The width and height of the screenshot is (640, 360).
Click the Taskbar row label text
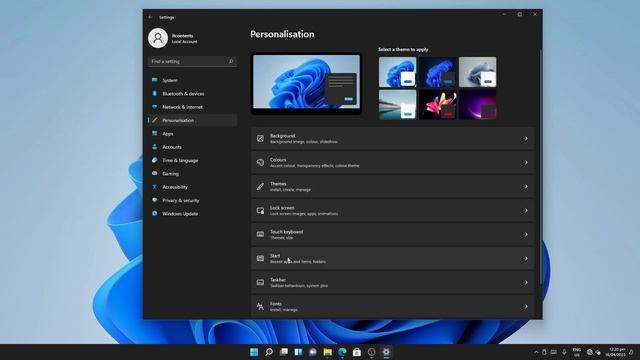click(x=278, y=280)
